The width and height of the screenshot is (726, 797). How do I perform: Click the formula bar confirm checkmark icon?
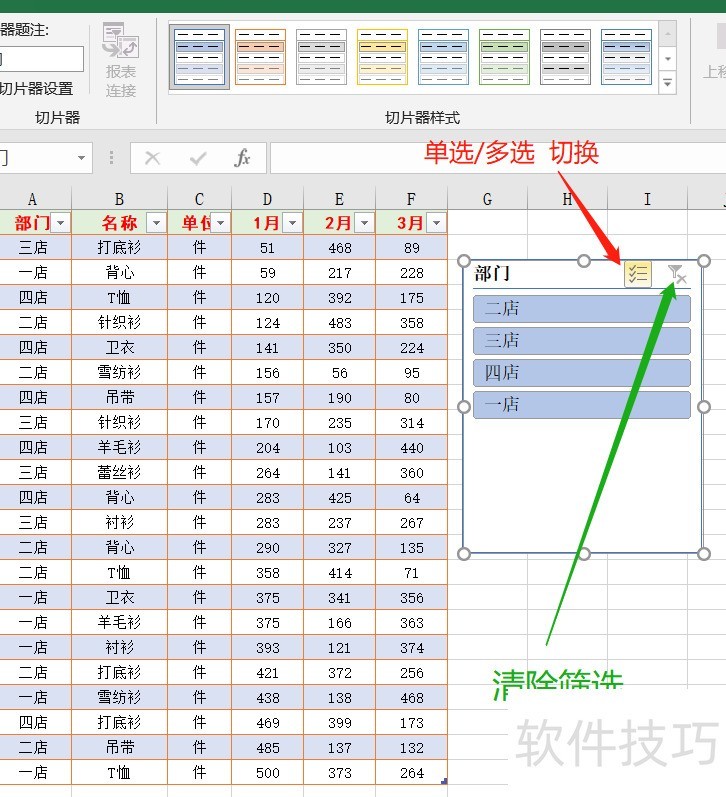click(x=198, y=158)
